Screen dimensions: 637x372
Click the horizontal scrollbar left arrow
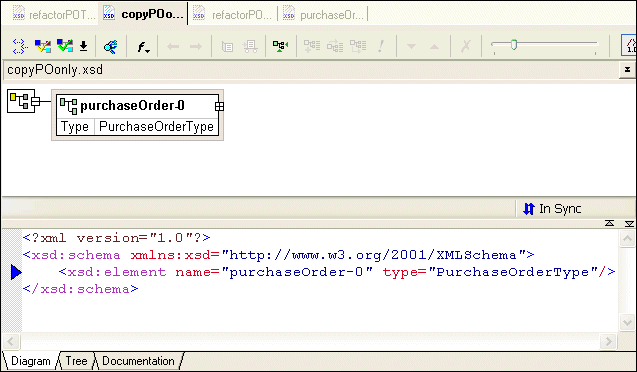click(11, 341)
